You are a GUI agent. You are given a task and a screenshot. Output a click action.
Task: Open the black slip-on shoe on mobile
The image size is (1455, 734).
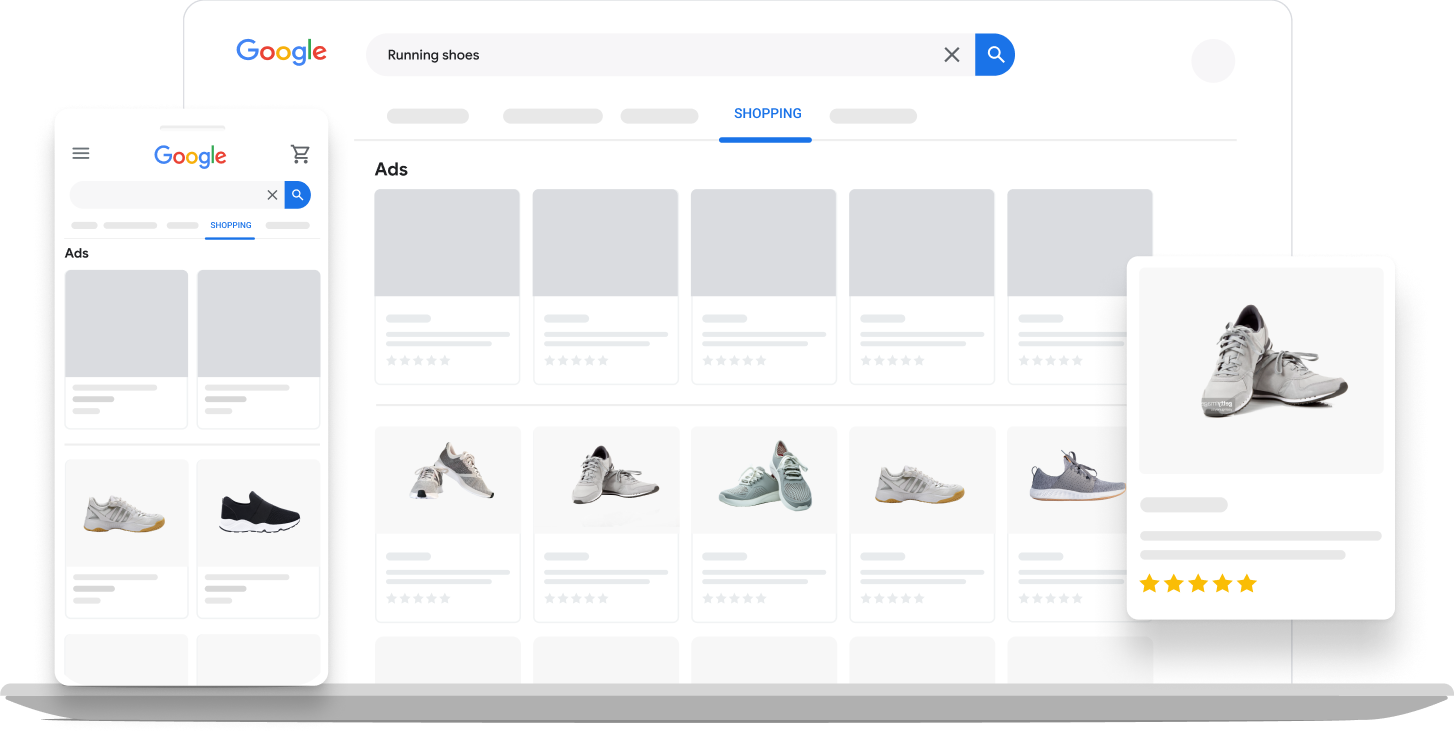click(x=259, y=513)
